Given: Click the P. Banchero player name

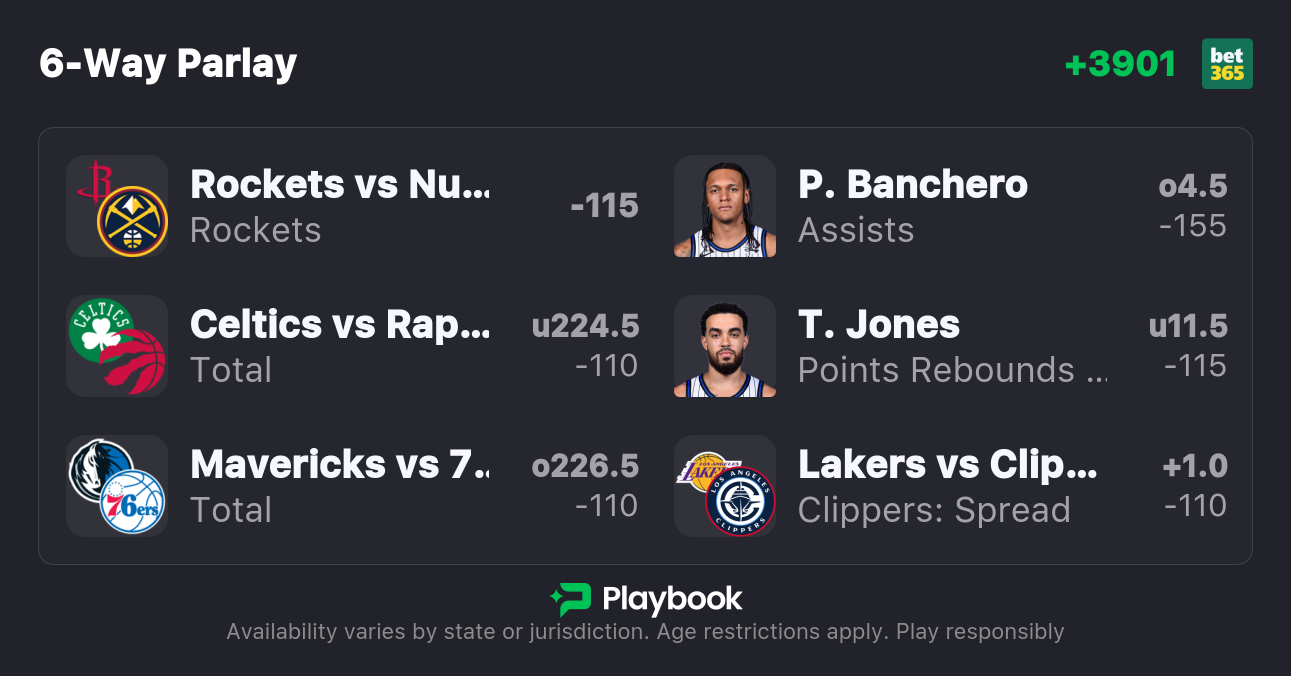Looking at the screenshot, I should (x=913, y=184).
